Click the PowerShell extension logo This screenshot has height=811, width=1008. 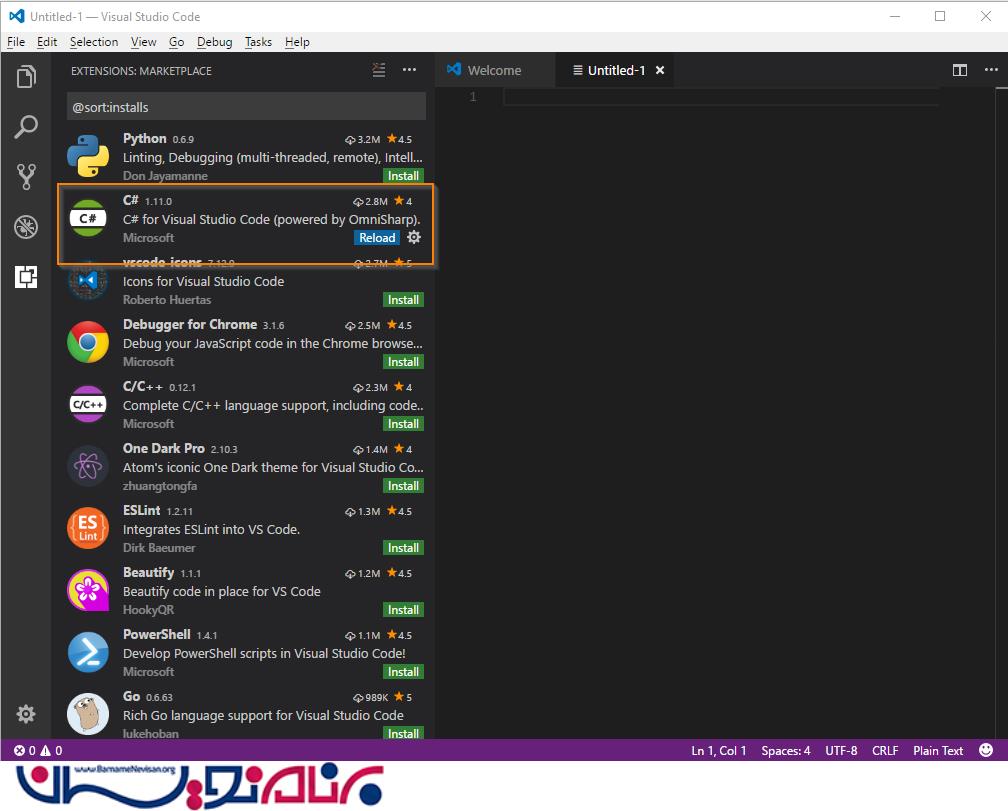pos(88,652)
